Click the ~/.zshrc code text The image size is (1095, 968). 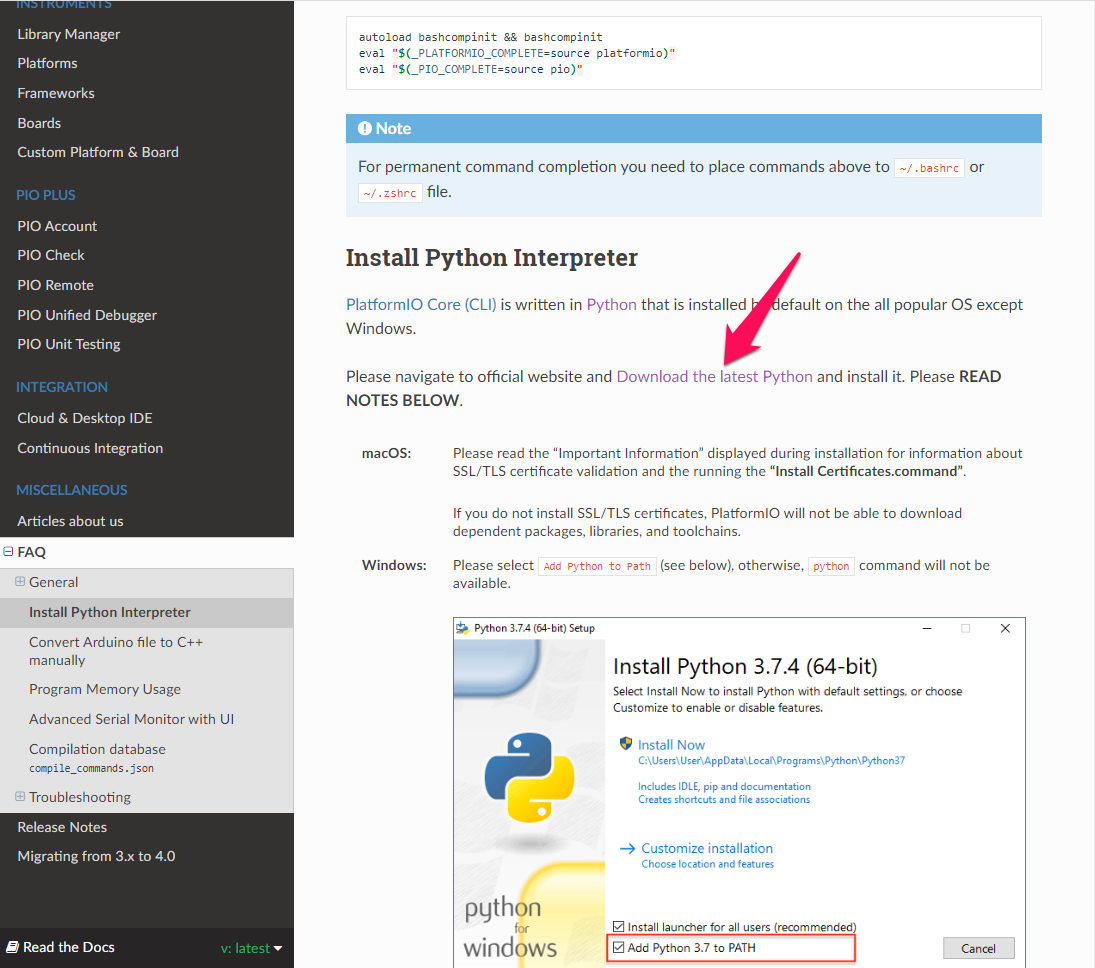coord(390,193)
